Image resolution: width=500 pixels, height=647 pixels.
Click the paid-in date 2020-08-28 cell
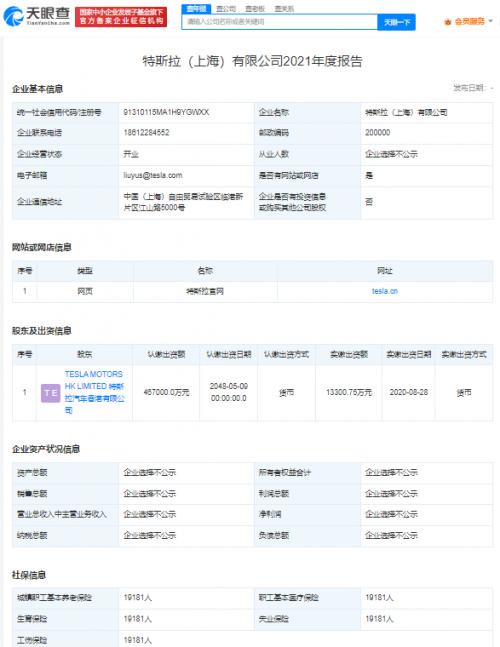coord(408,392)
